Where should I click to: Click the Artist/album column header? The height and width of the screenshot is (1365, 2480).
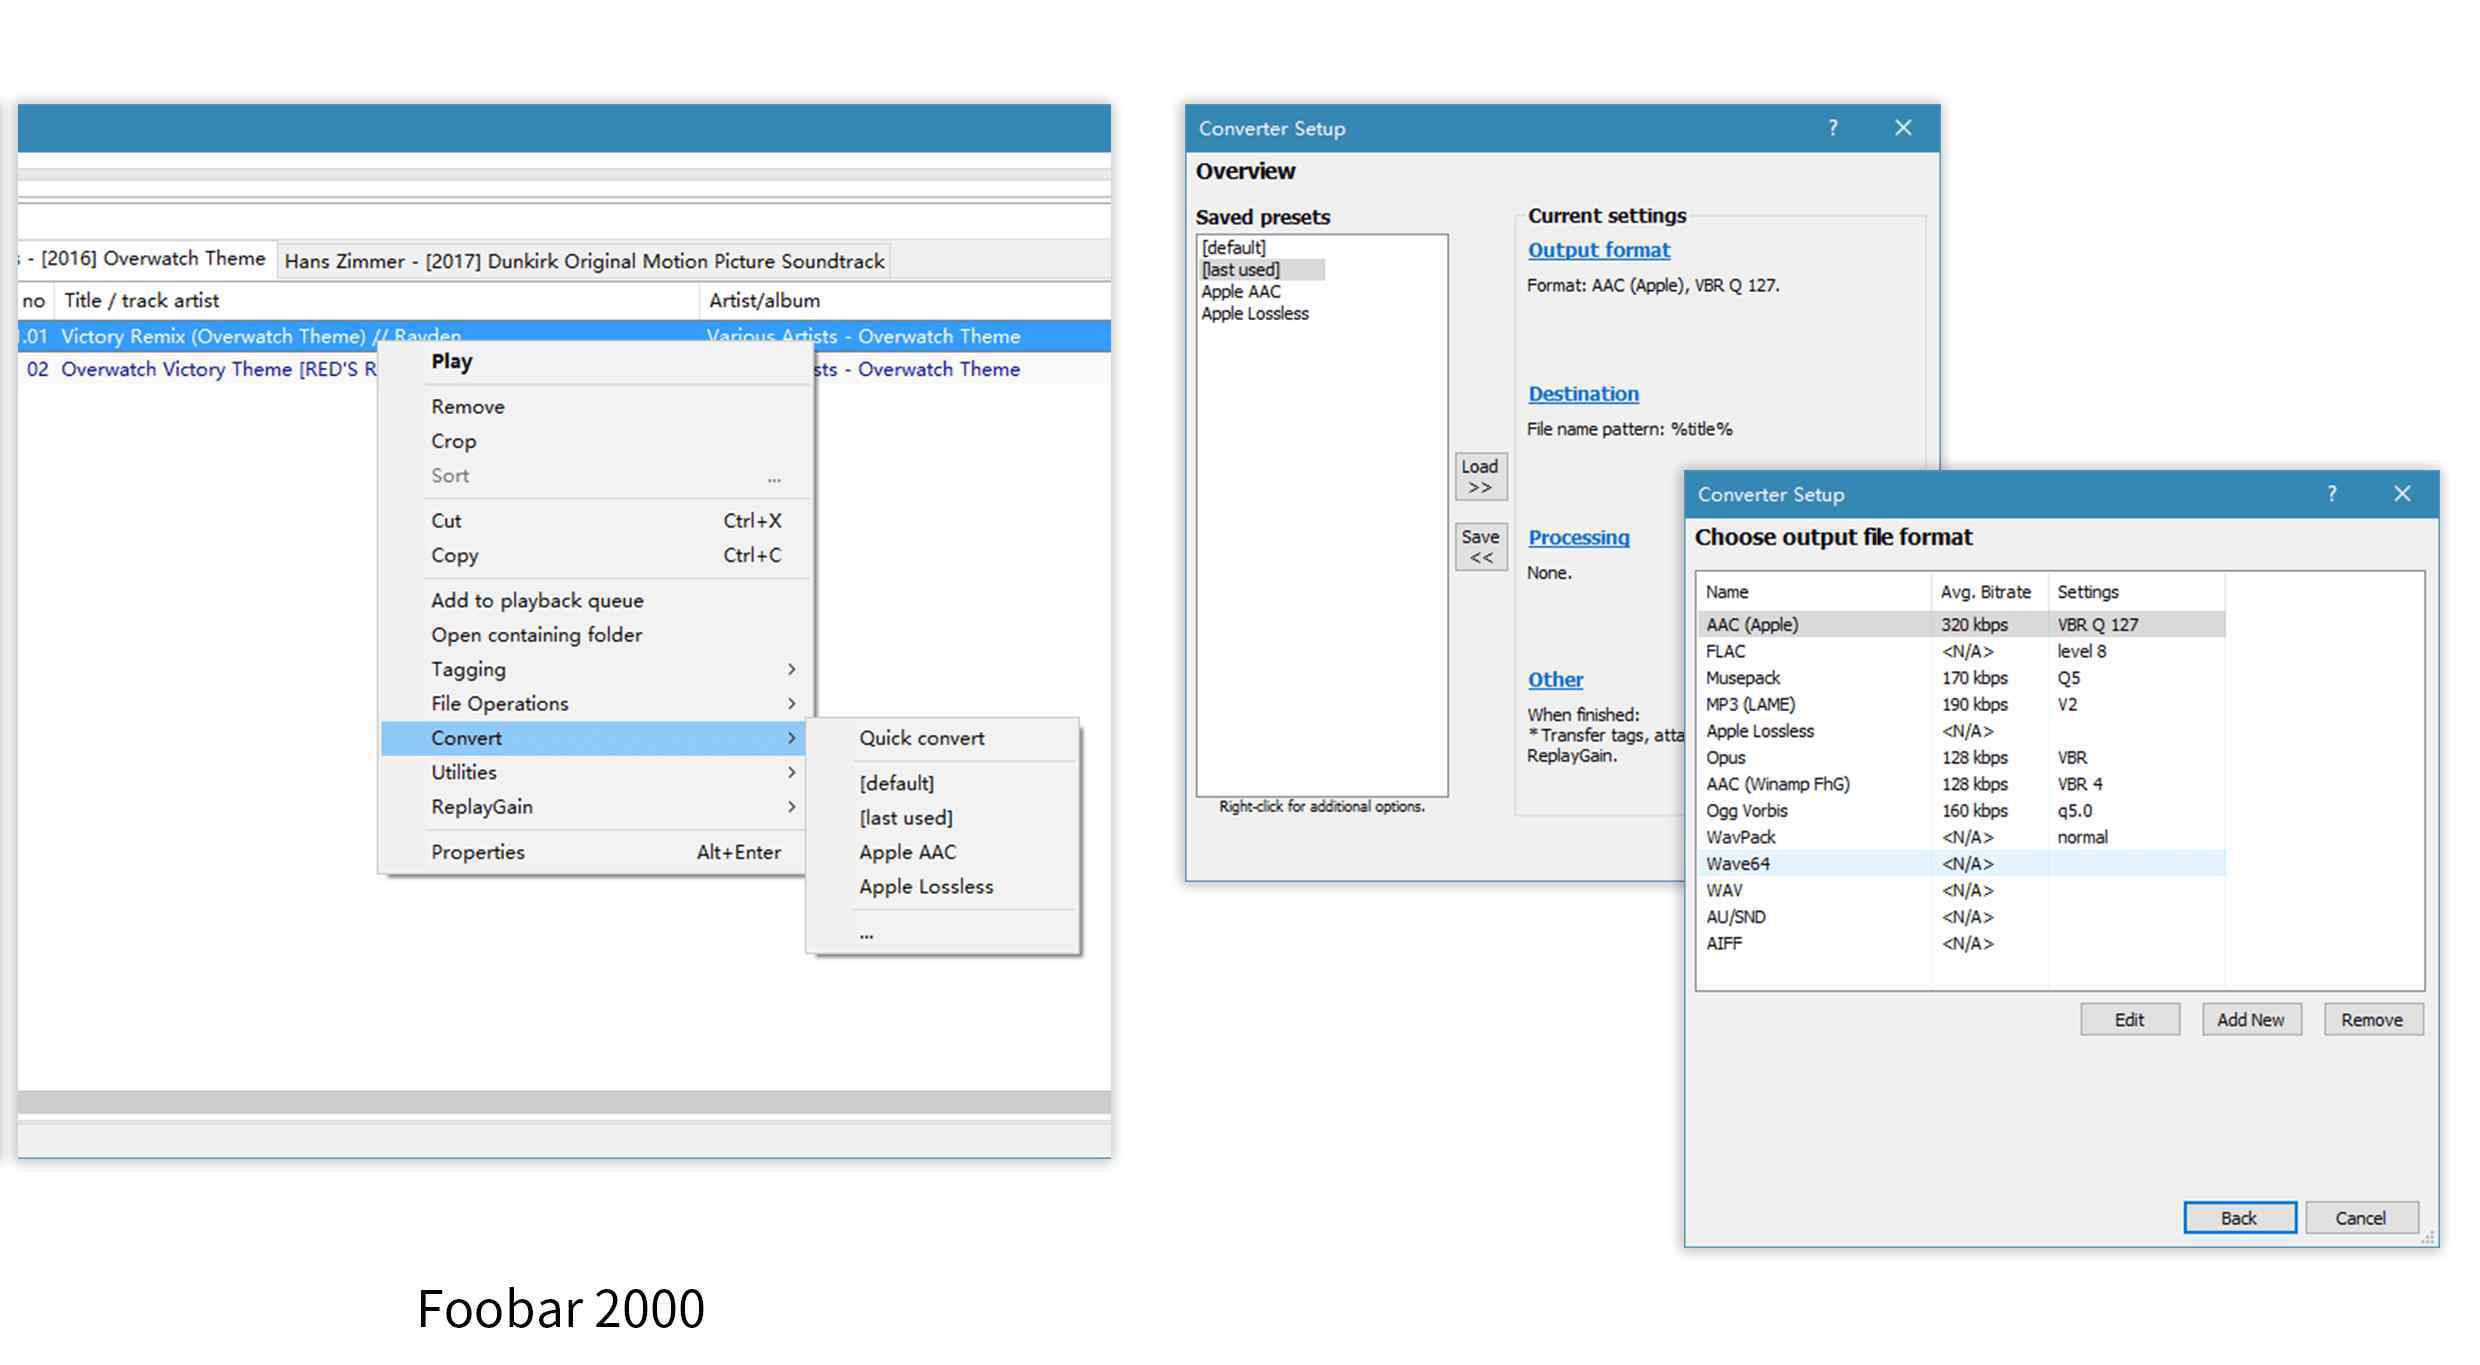coord(905,301)
